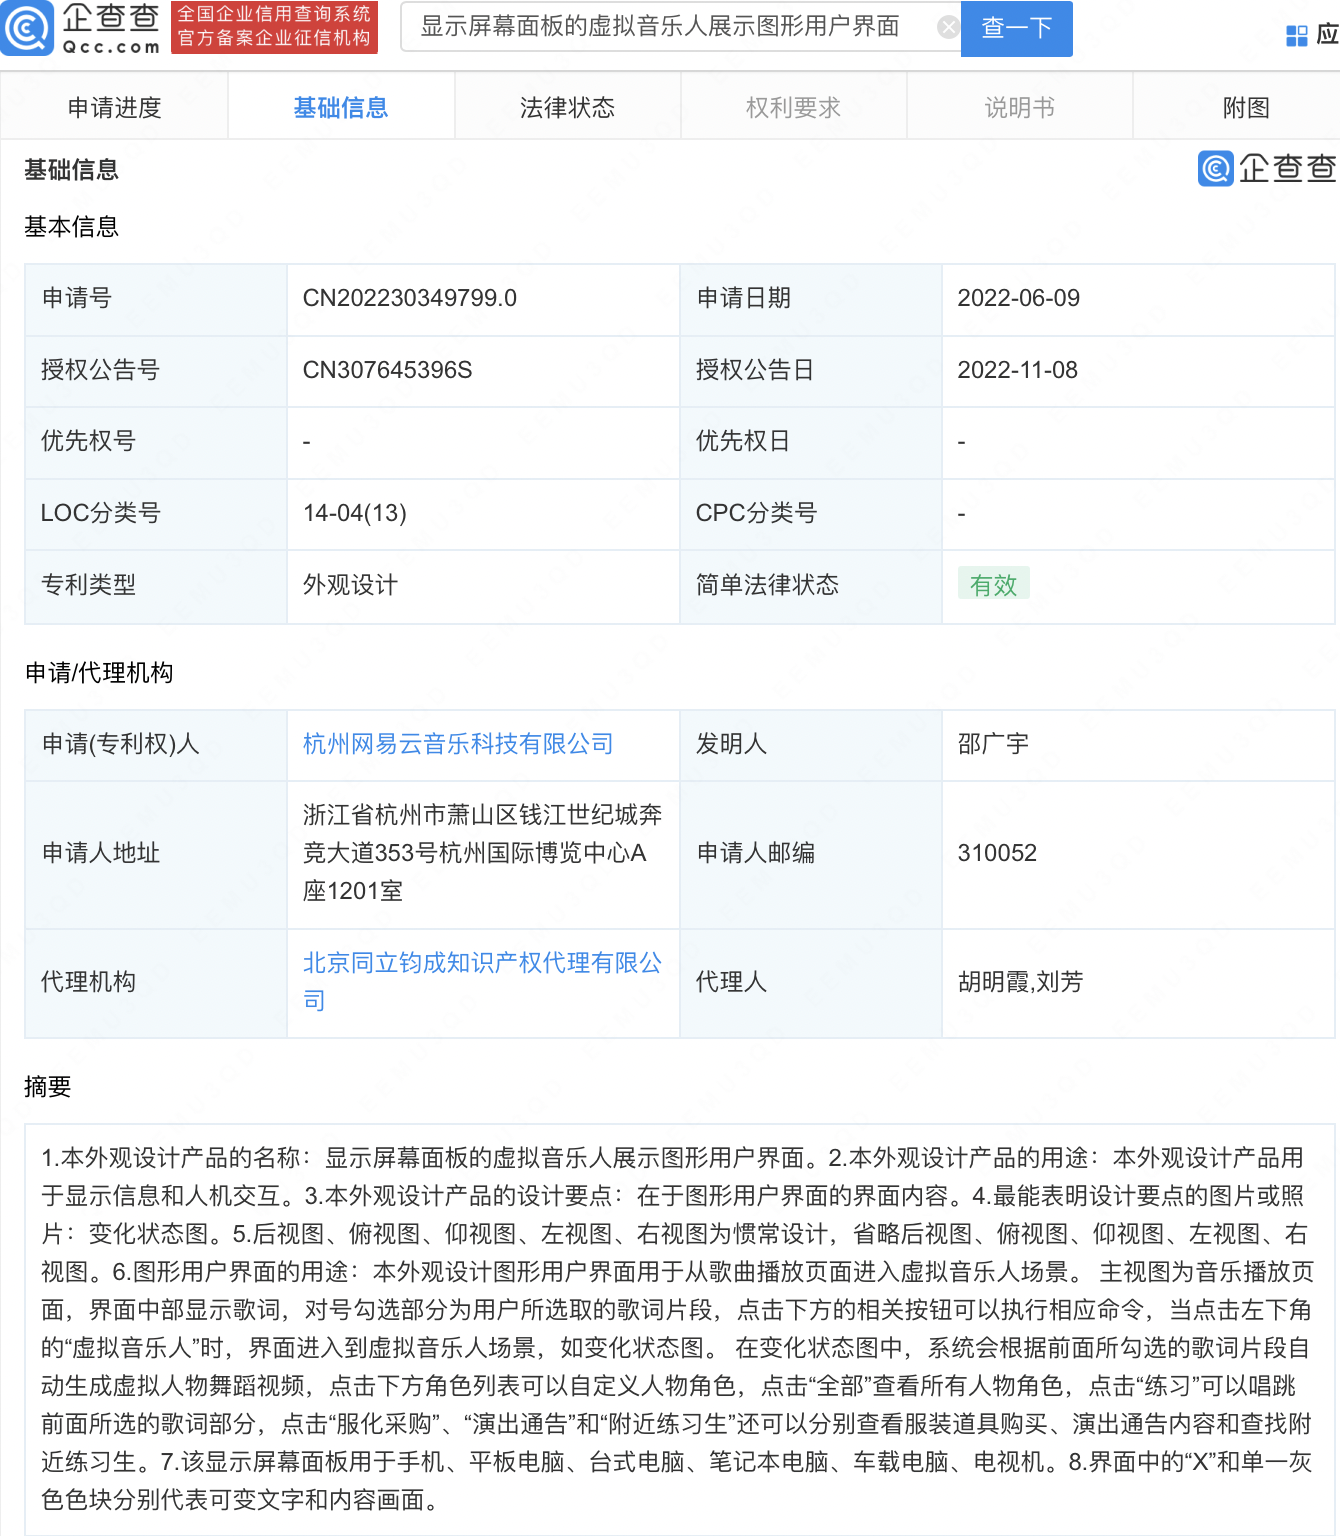Open the 权利要求 tab
1340x1536 pixels.
(x=793, y=108)
